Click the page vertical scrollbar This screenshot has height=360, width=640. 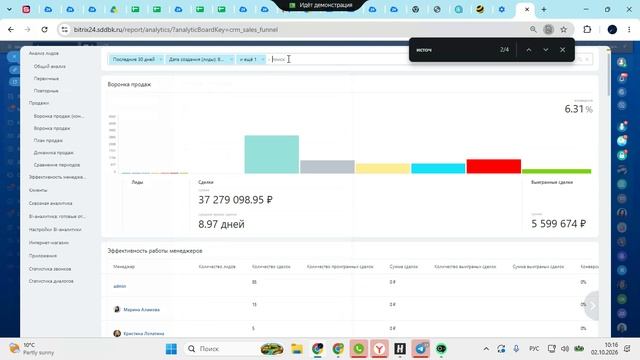tap(608, 72)
